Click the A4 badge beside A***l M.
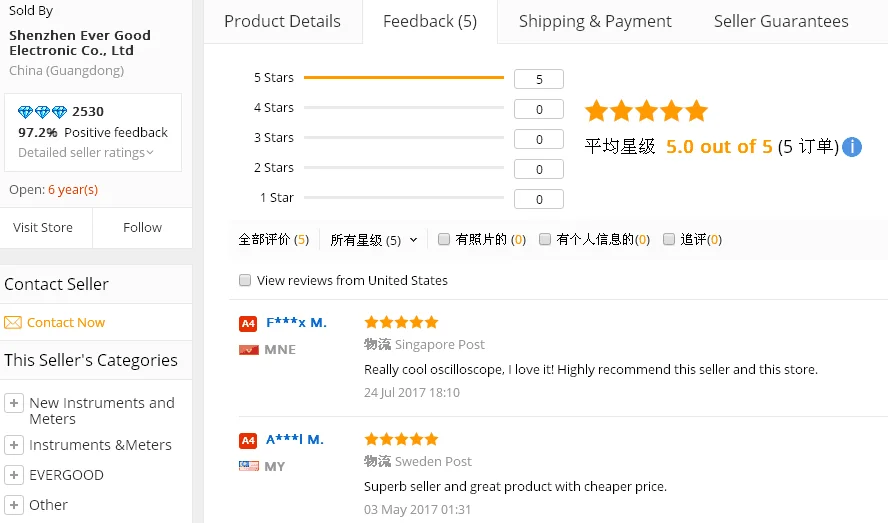This screenshot has height=523, width=888. pyautogui.click(x=248, y=440)
